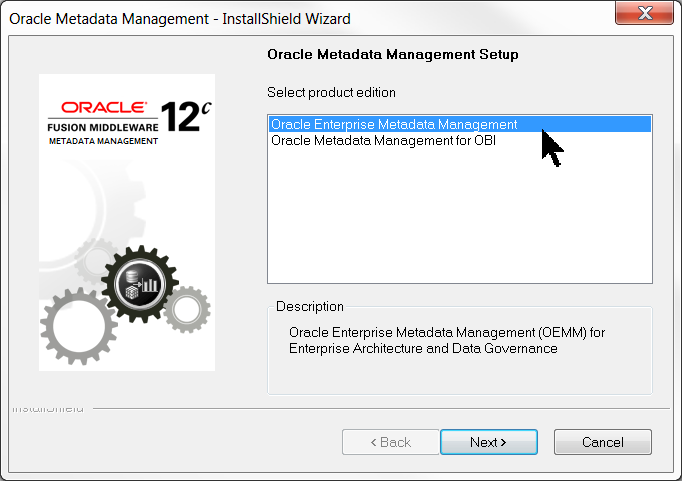Select Oracle Enterprise Metadata Management edition

394,125
